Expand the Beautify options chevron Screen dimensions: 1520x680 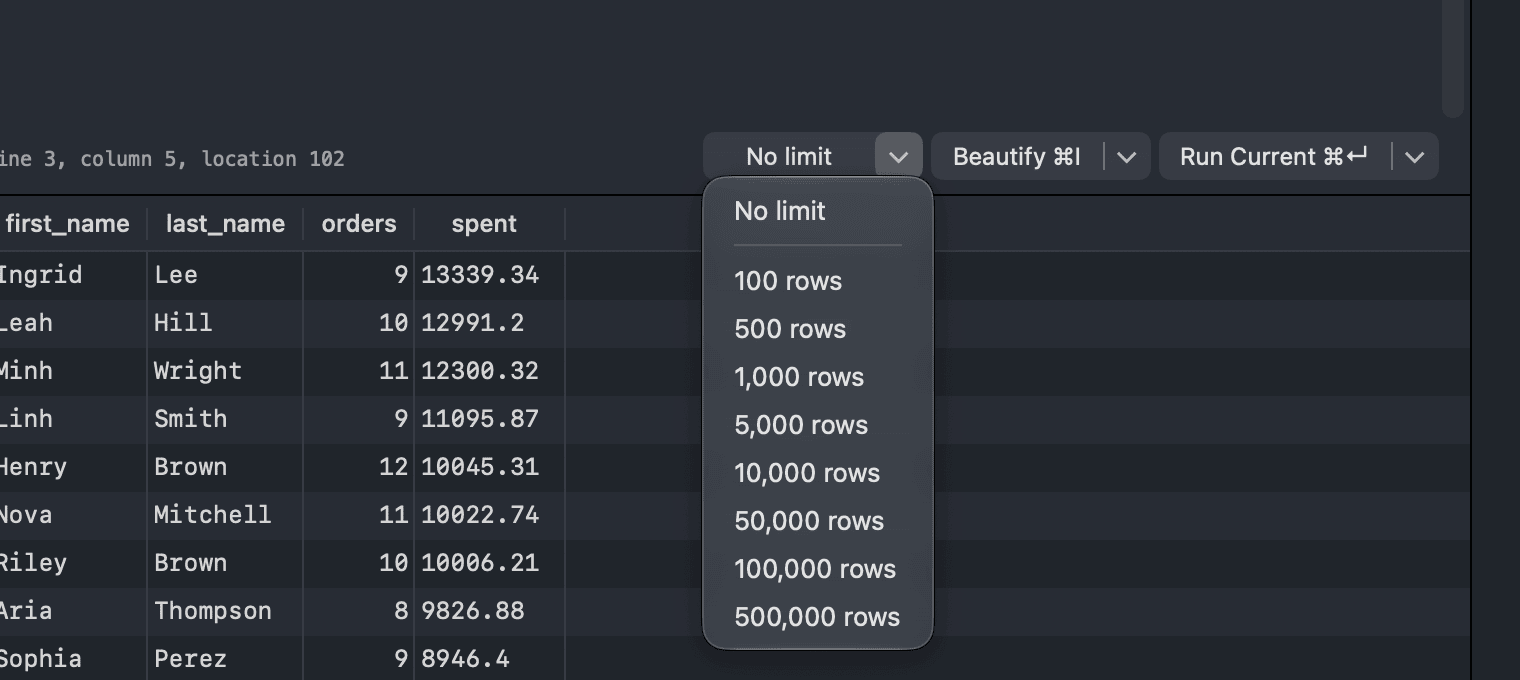point(1126,157)
